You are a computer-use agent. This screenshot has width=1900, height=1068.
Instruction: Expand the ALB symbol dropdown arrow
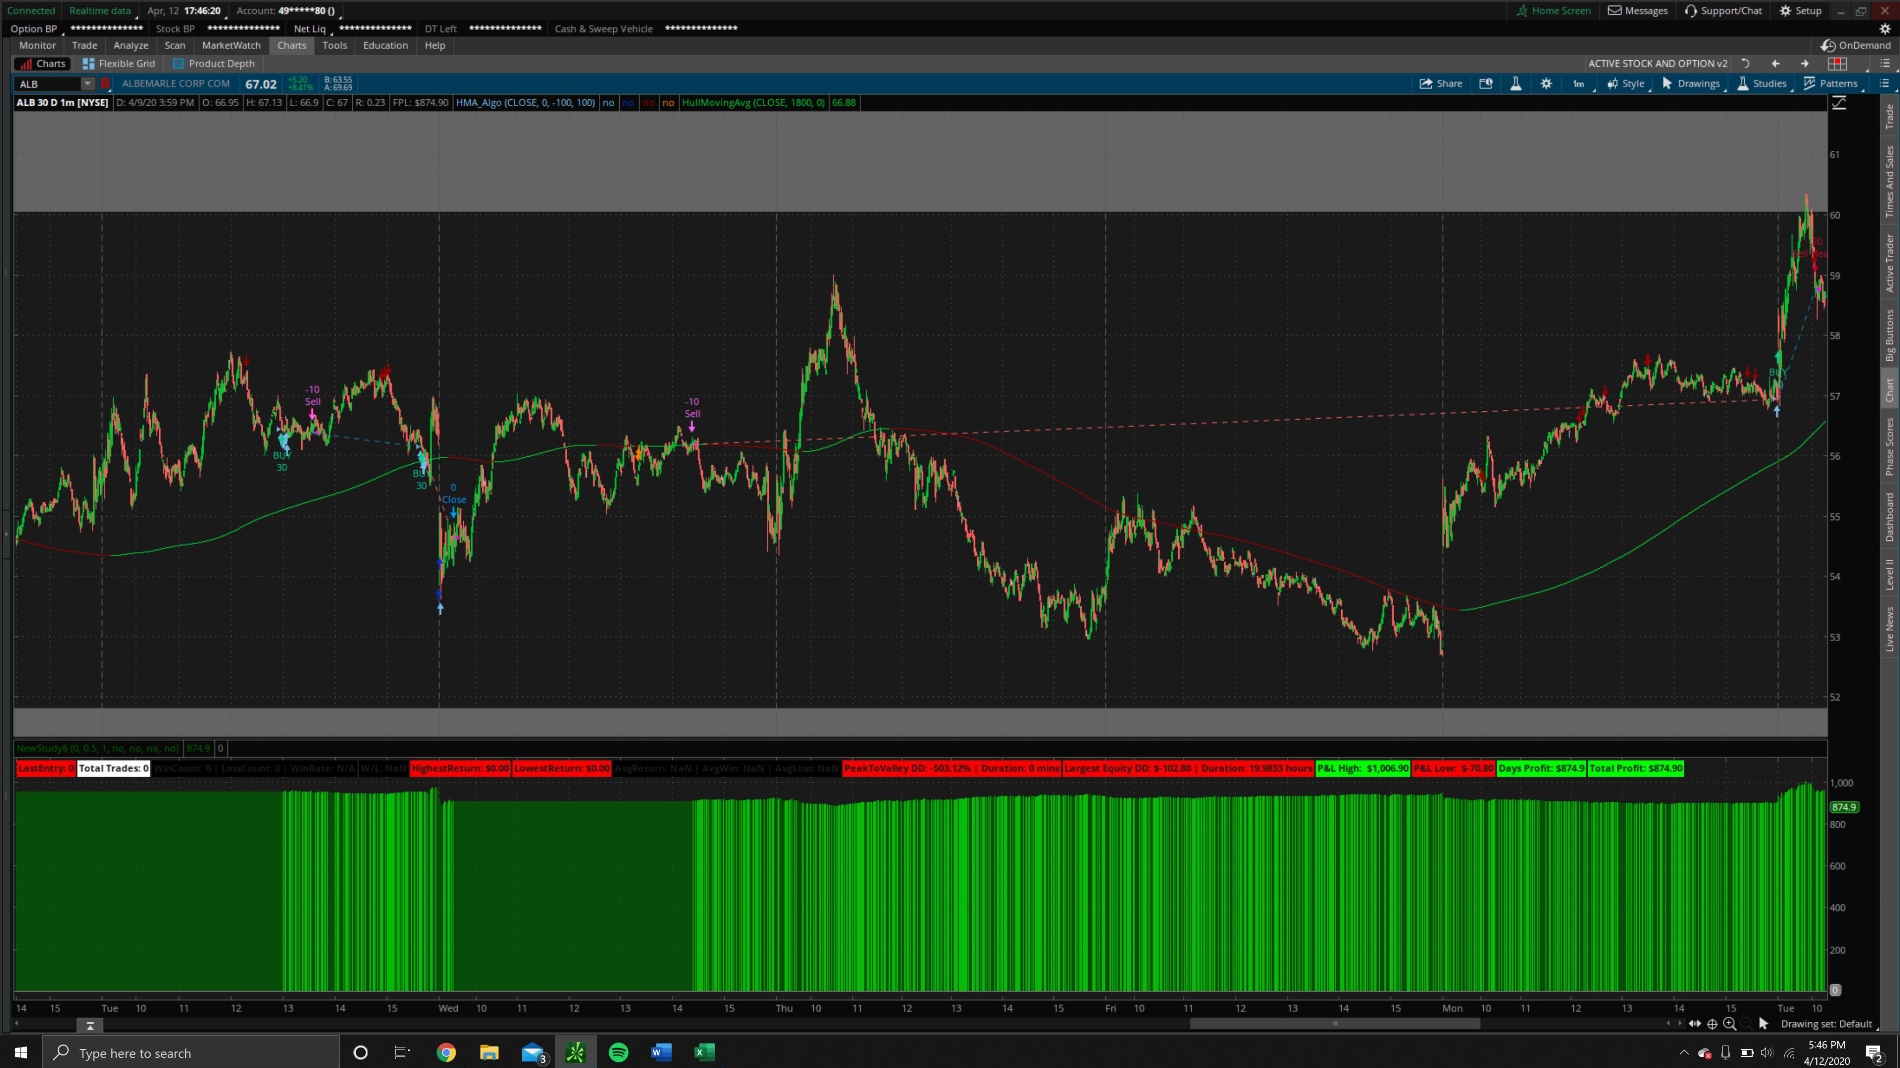[x=88, y=84]
